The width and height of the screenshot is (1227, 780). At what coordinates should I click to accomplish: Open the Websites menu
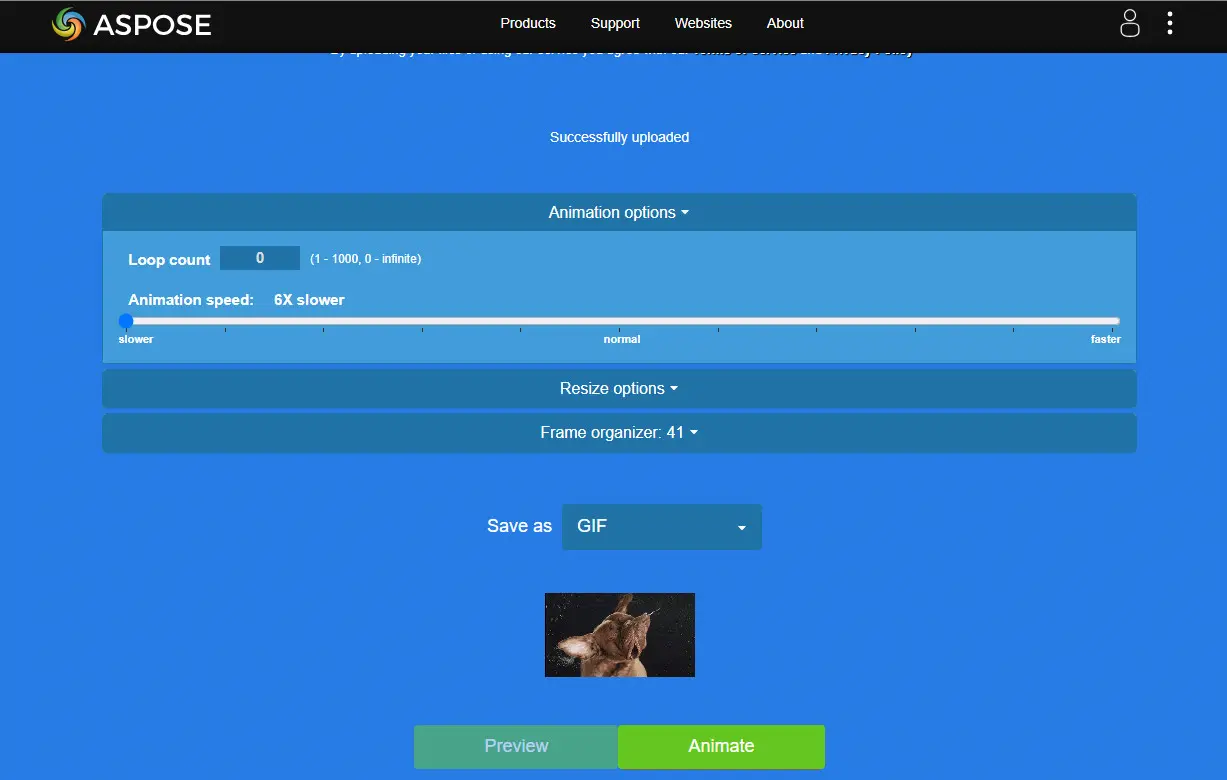click(x=703, y=23)
